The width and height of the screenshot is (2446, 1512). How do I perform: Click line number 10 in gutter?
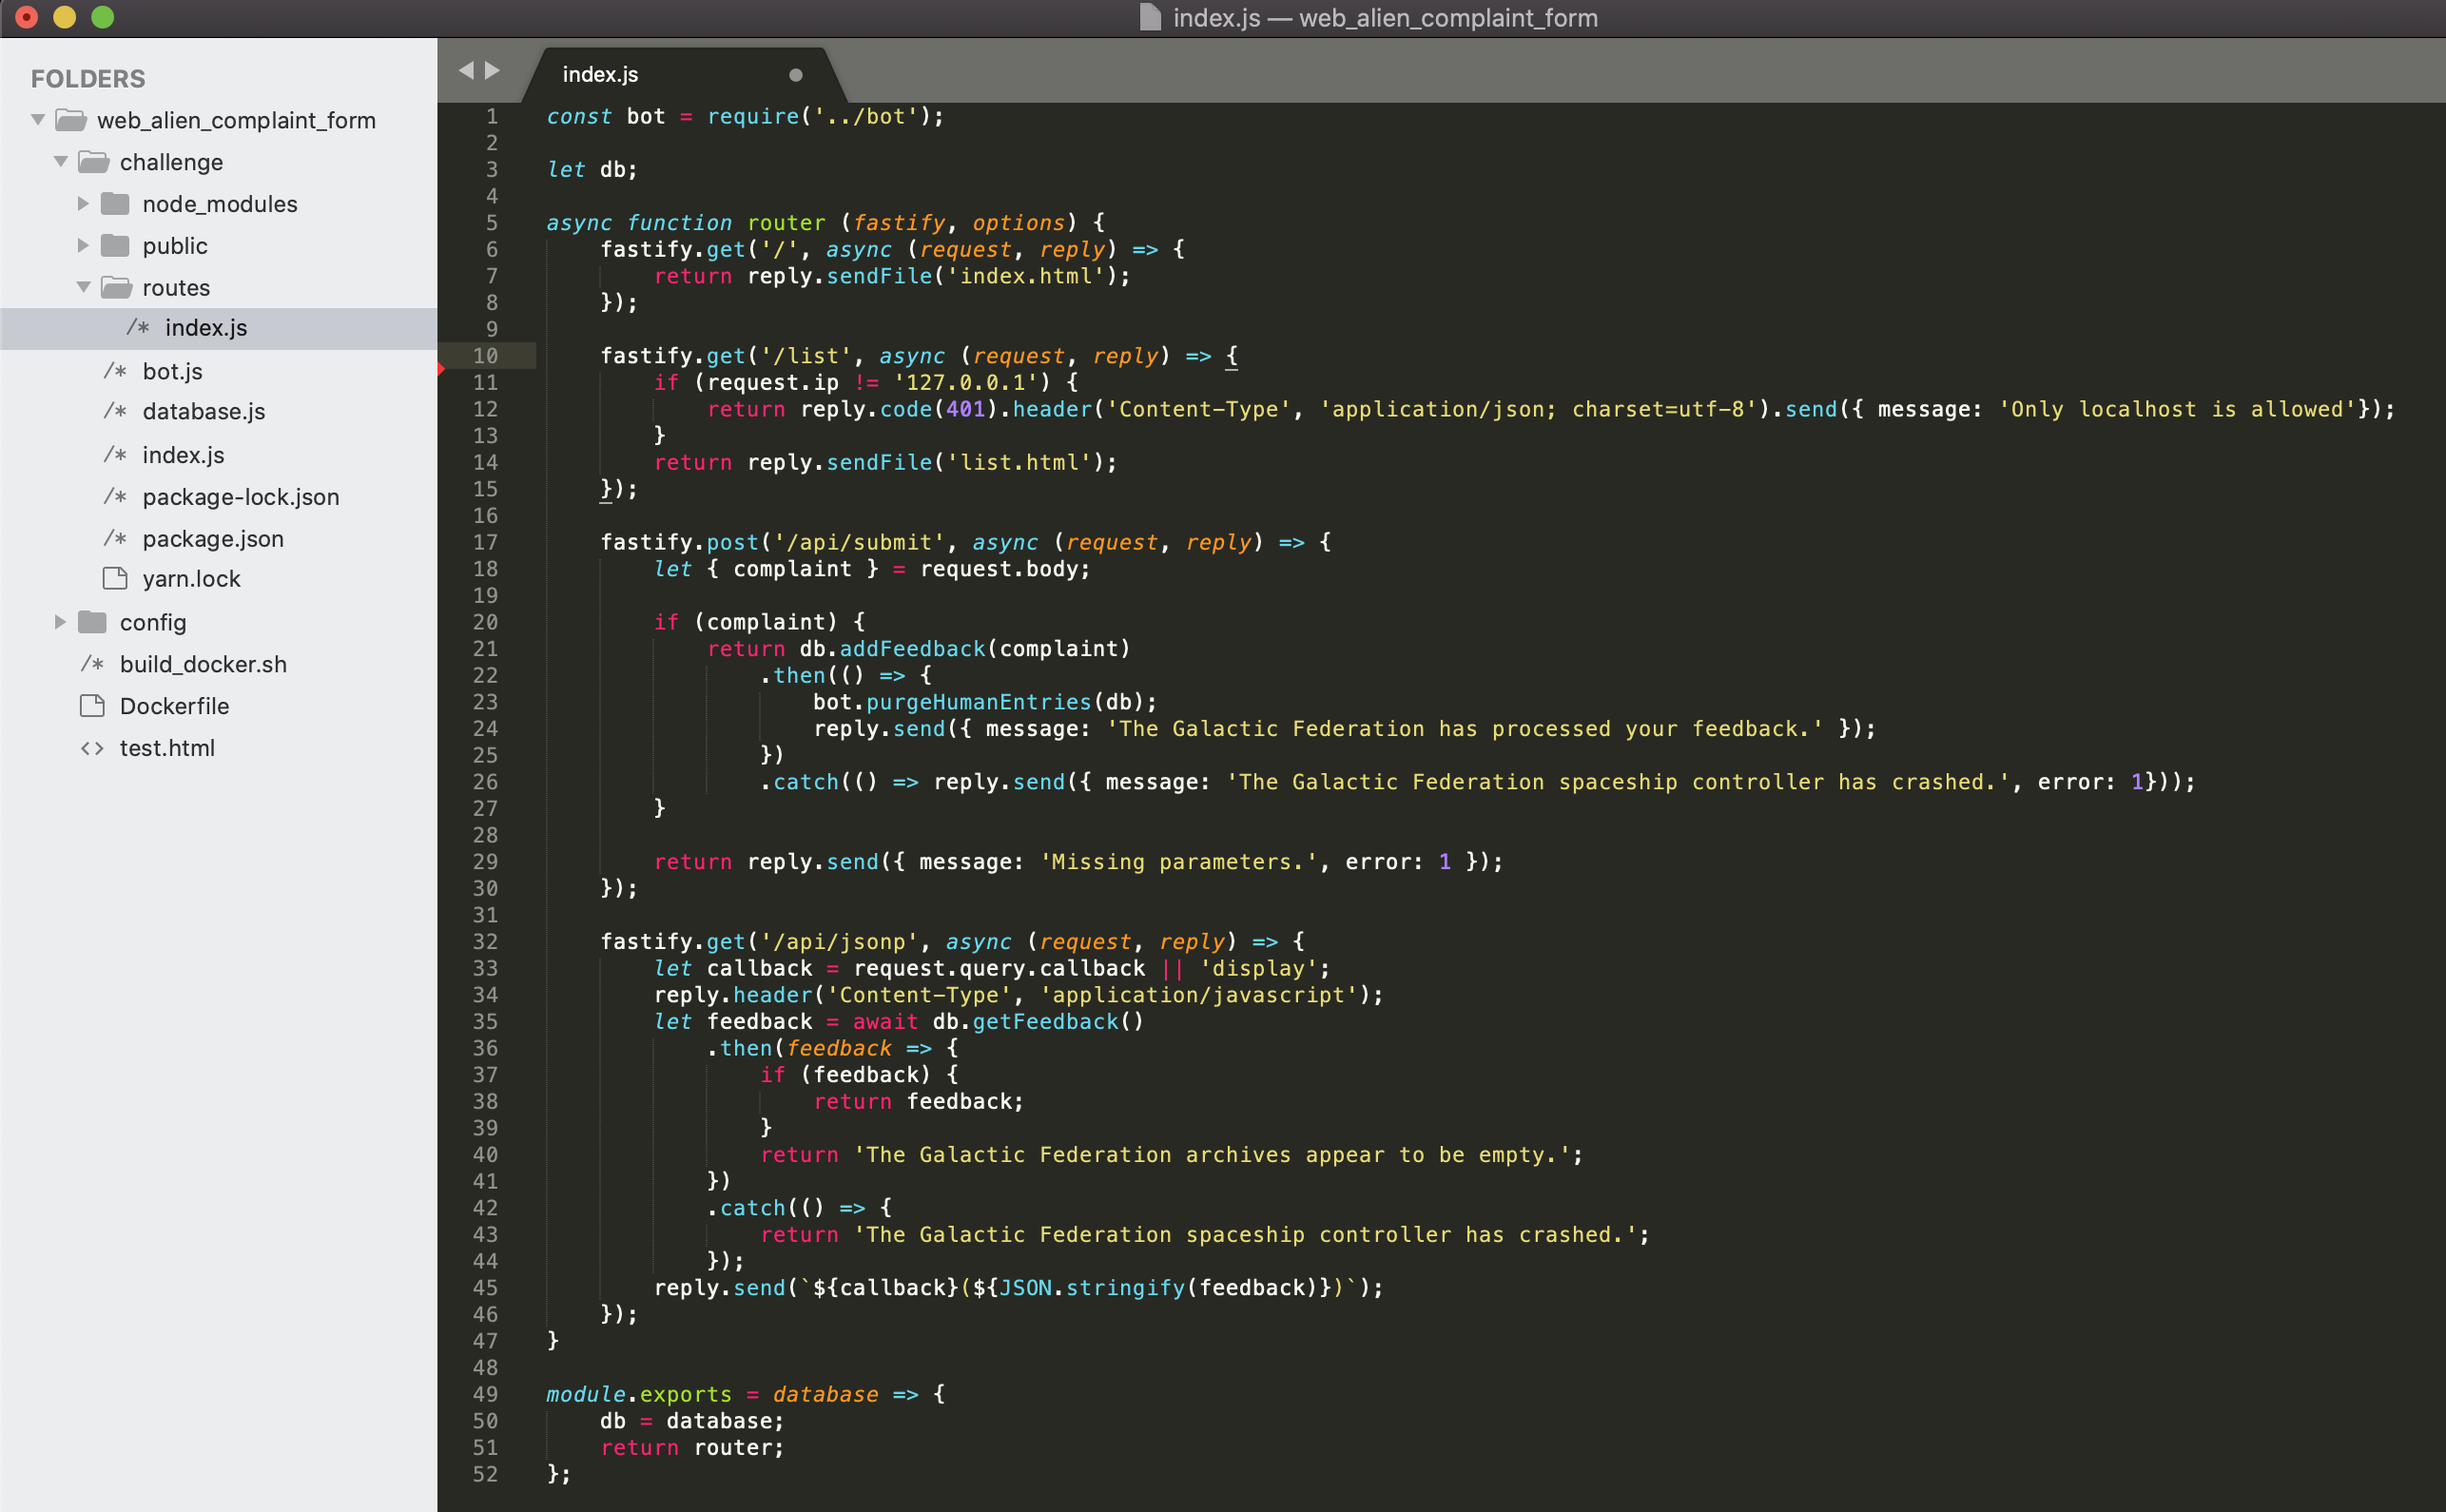(x=485, y=356)
